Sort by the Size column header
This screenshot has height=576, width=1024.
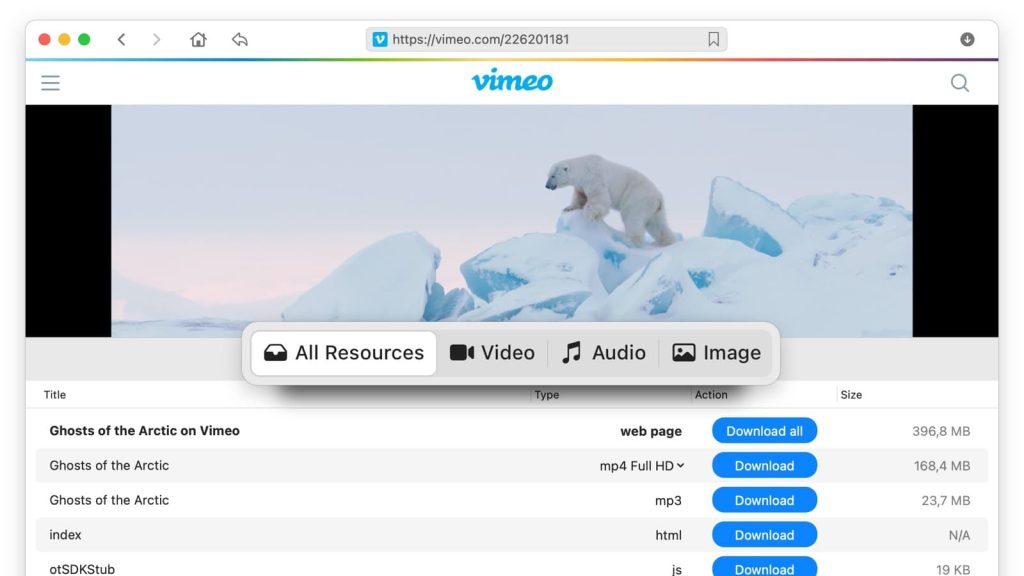pos(851,394)
